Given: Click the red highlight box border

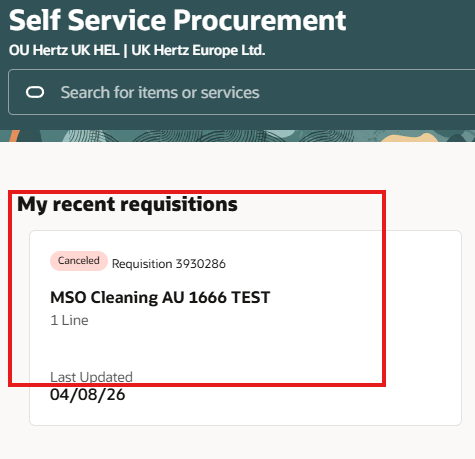Looking at the screenshot, I should [384, 288].
